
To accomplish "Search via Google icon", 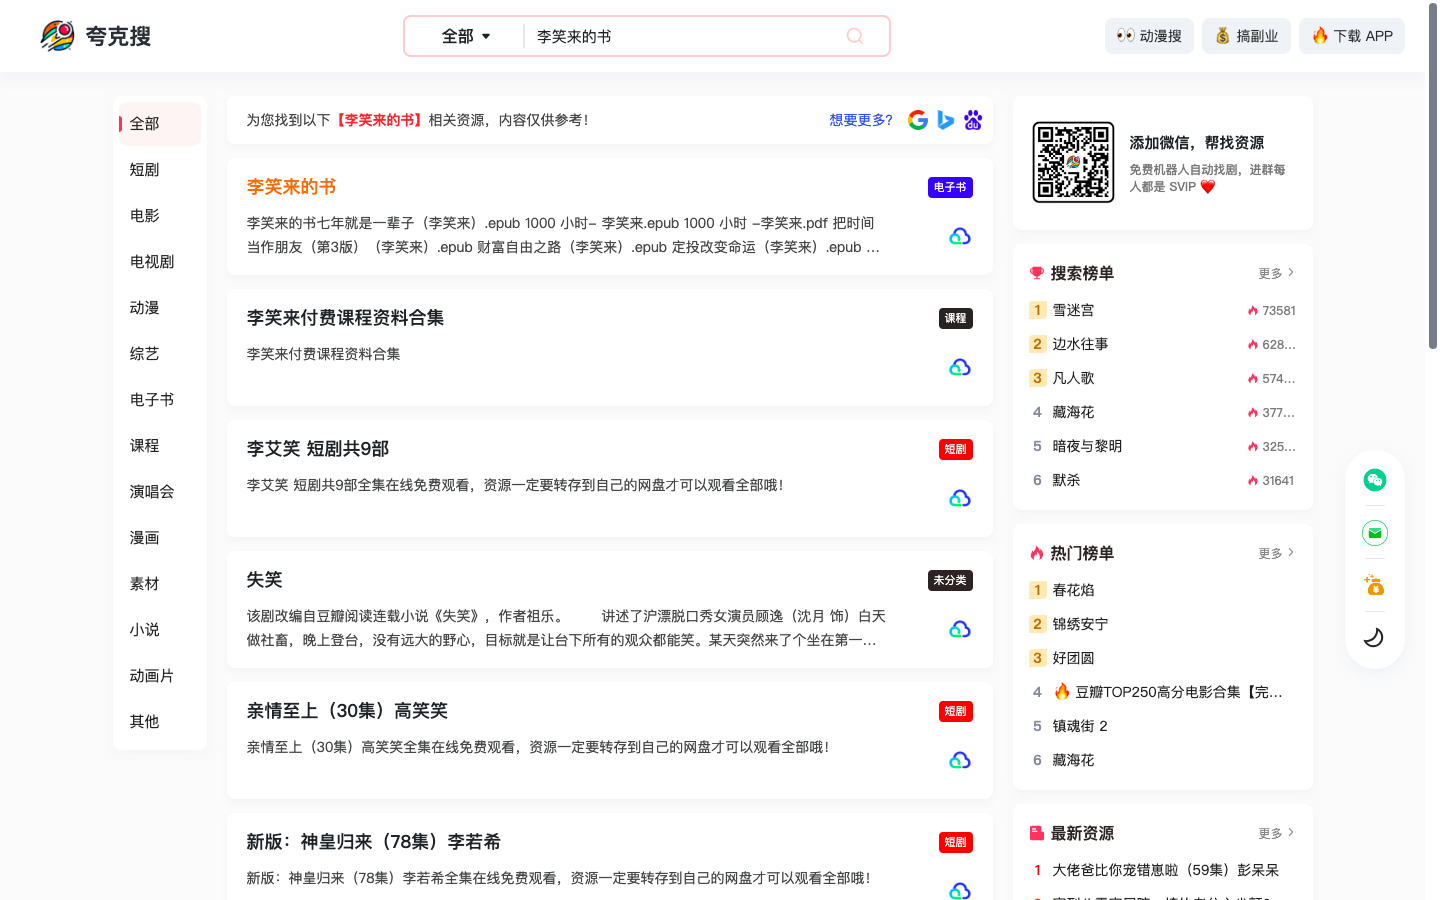I will pyautogui.click(x=918, y=120).
